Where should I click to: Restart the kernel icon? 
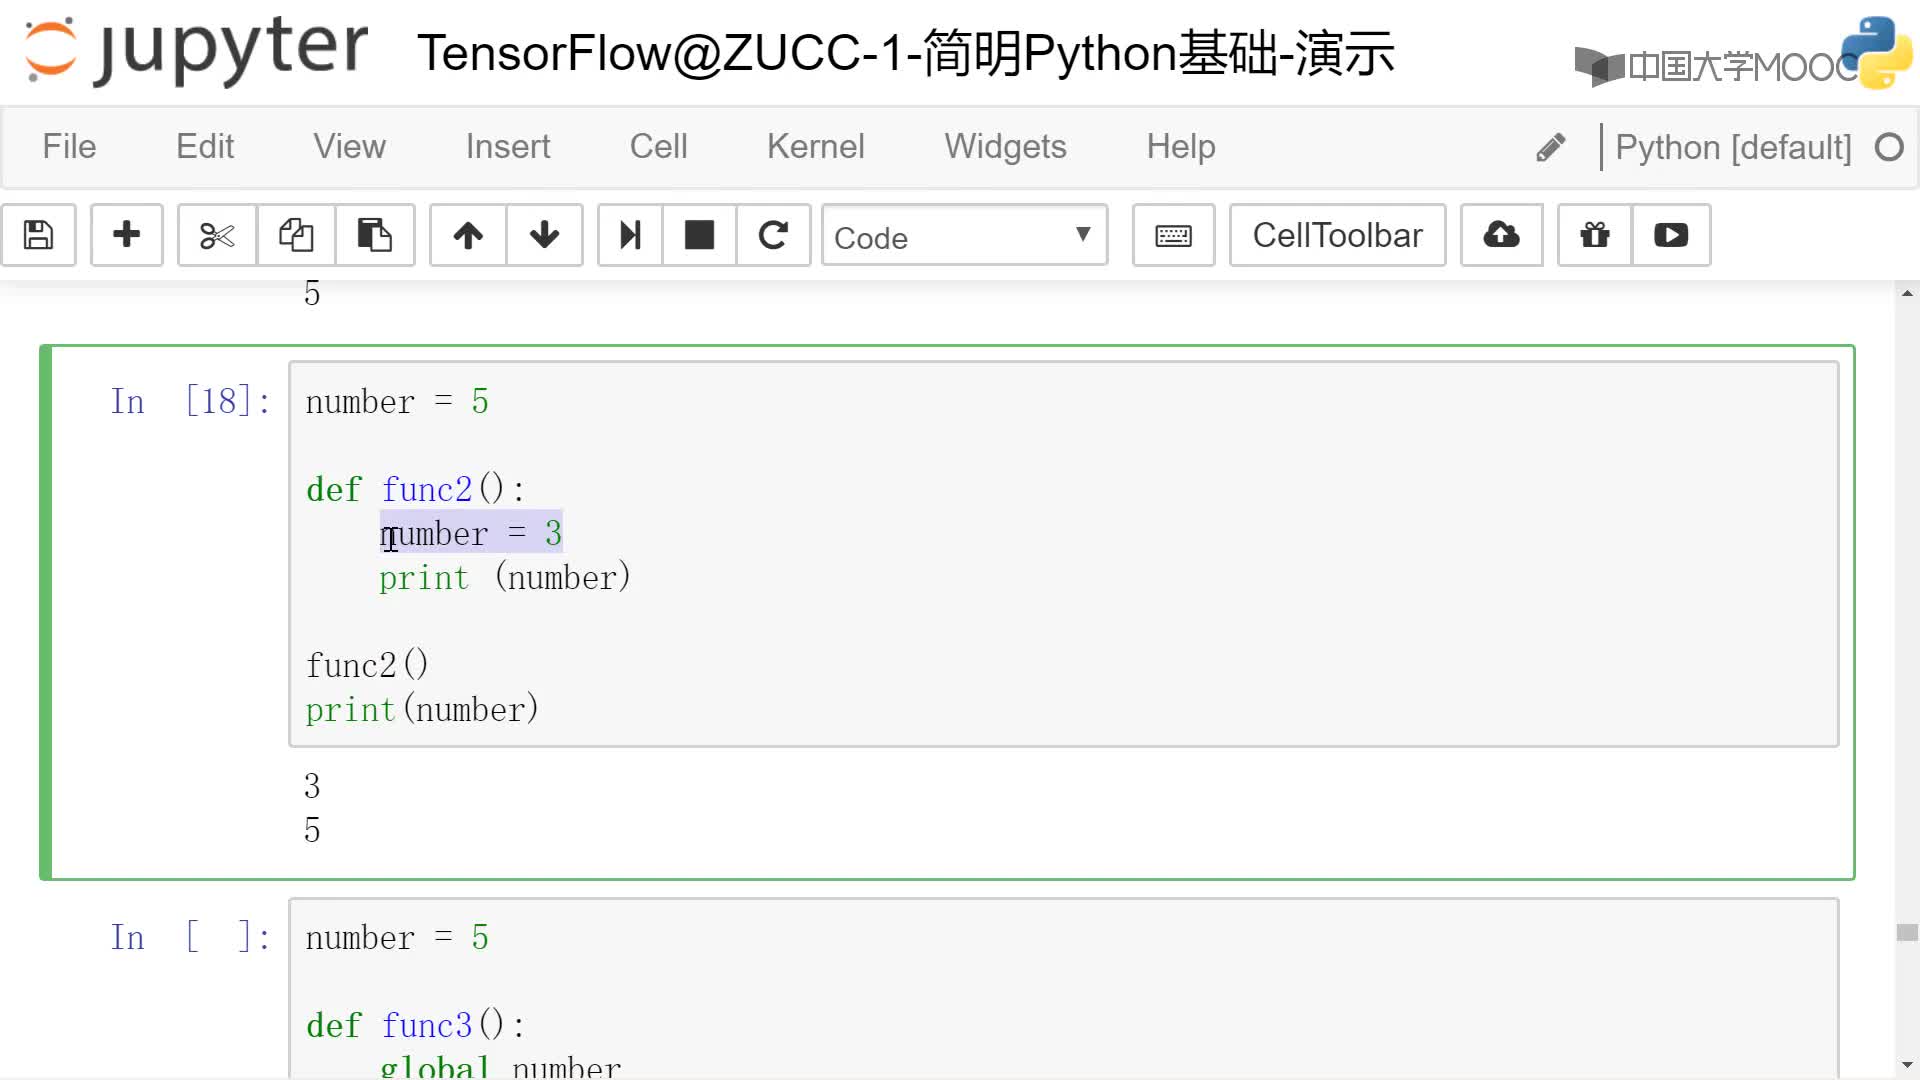pyautogui.click(x=773, y=236)
